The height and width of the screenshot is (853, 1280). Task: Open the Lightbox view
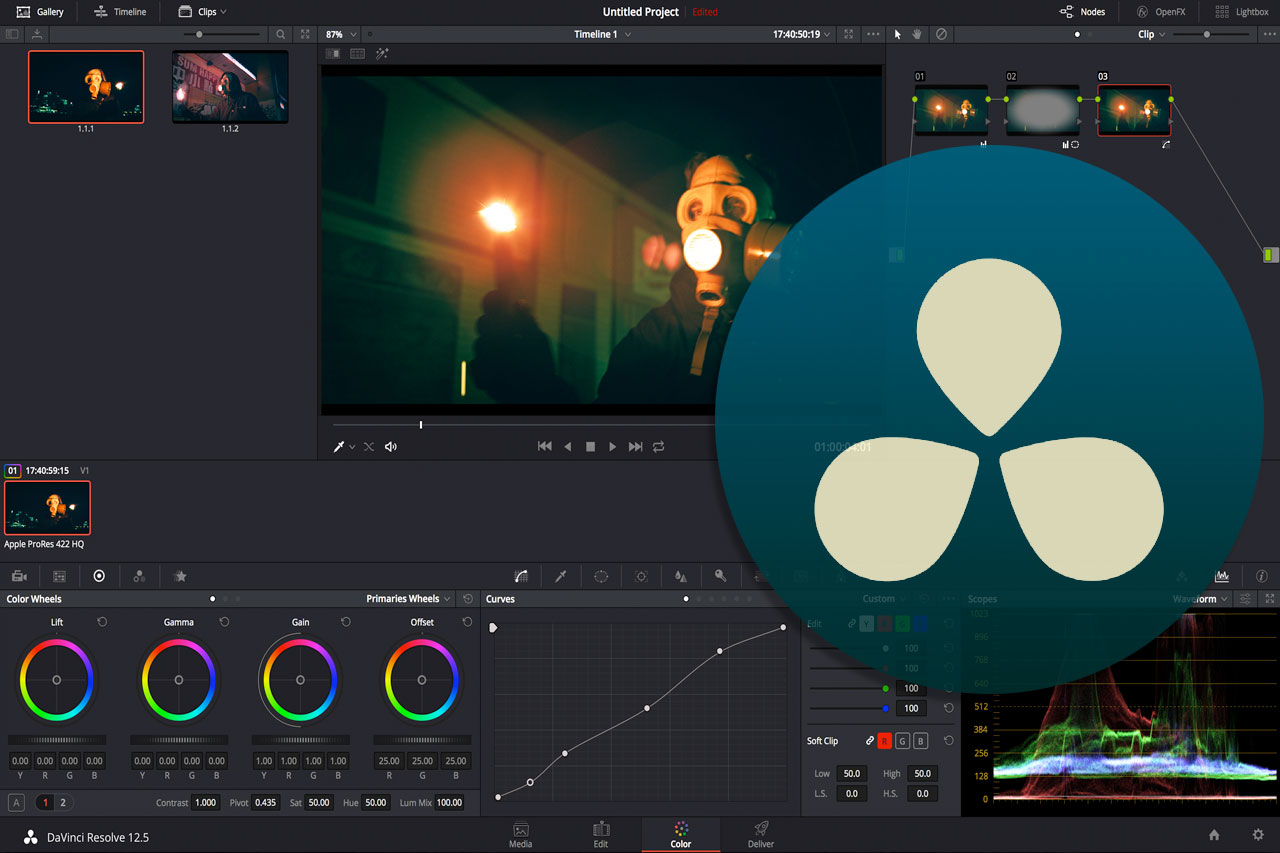click(x=1242, y=11)
